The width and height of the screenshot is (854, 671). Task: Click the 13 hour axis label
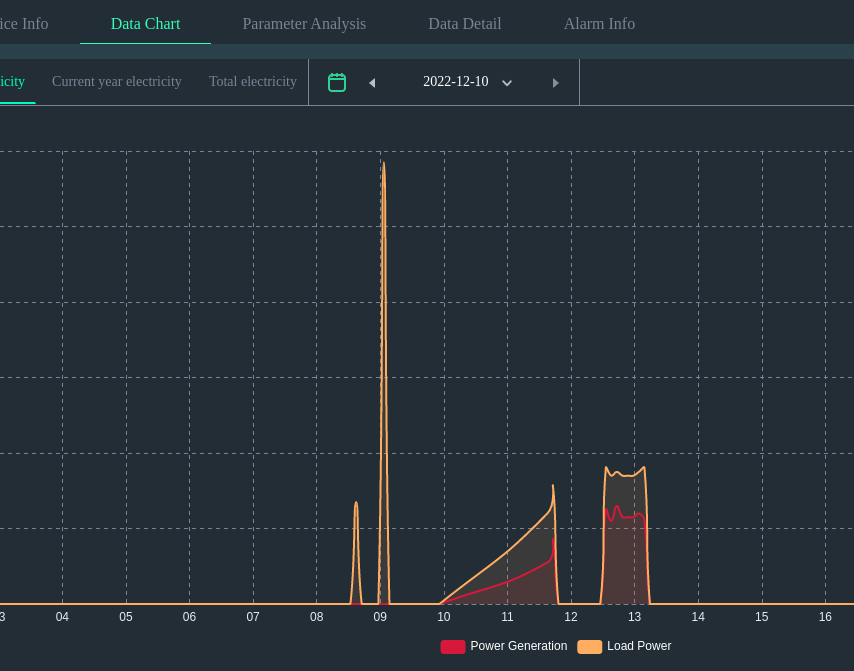[635, 617]
